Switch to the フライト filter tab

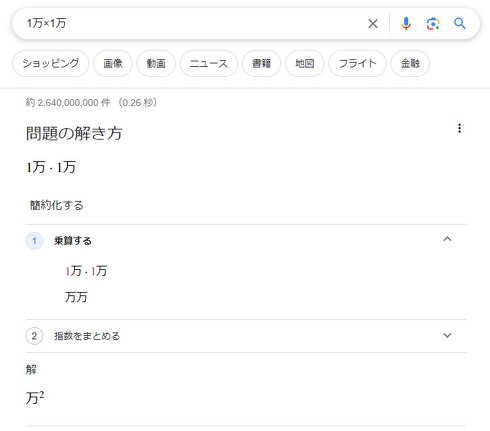357,63
